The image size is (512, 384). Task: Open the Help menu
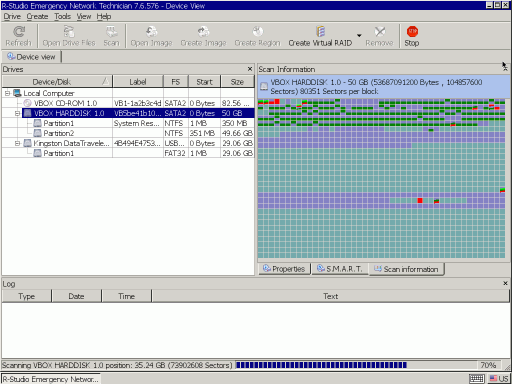pos(104,16)
